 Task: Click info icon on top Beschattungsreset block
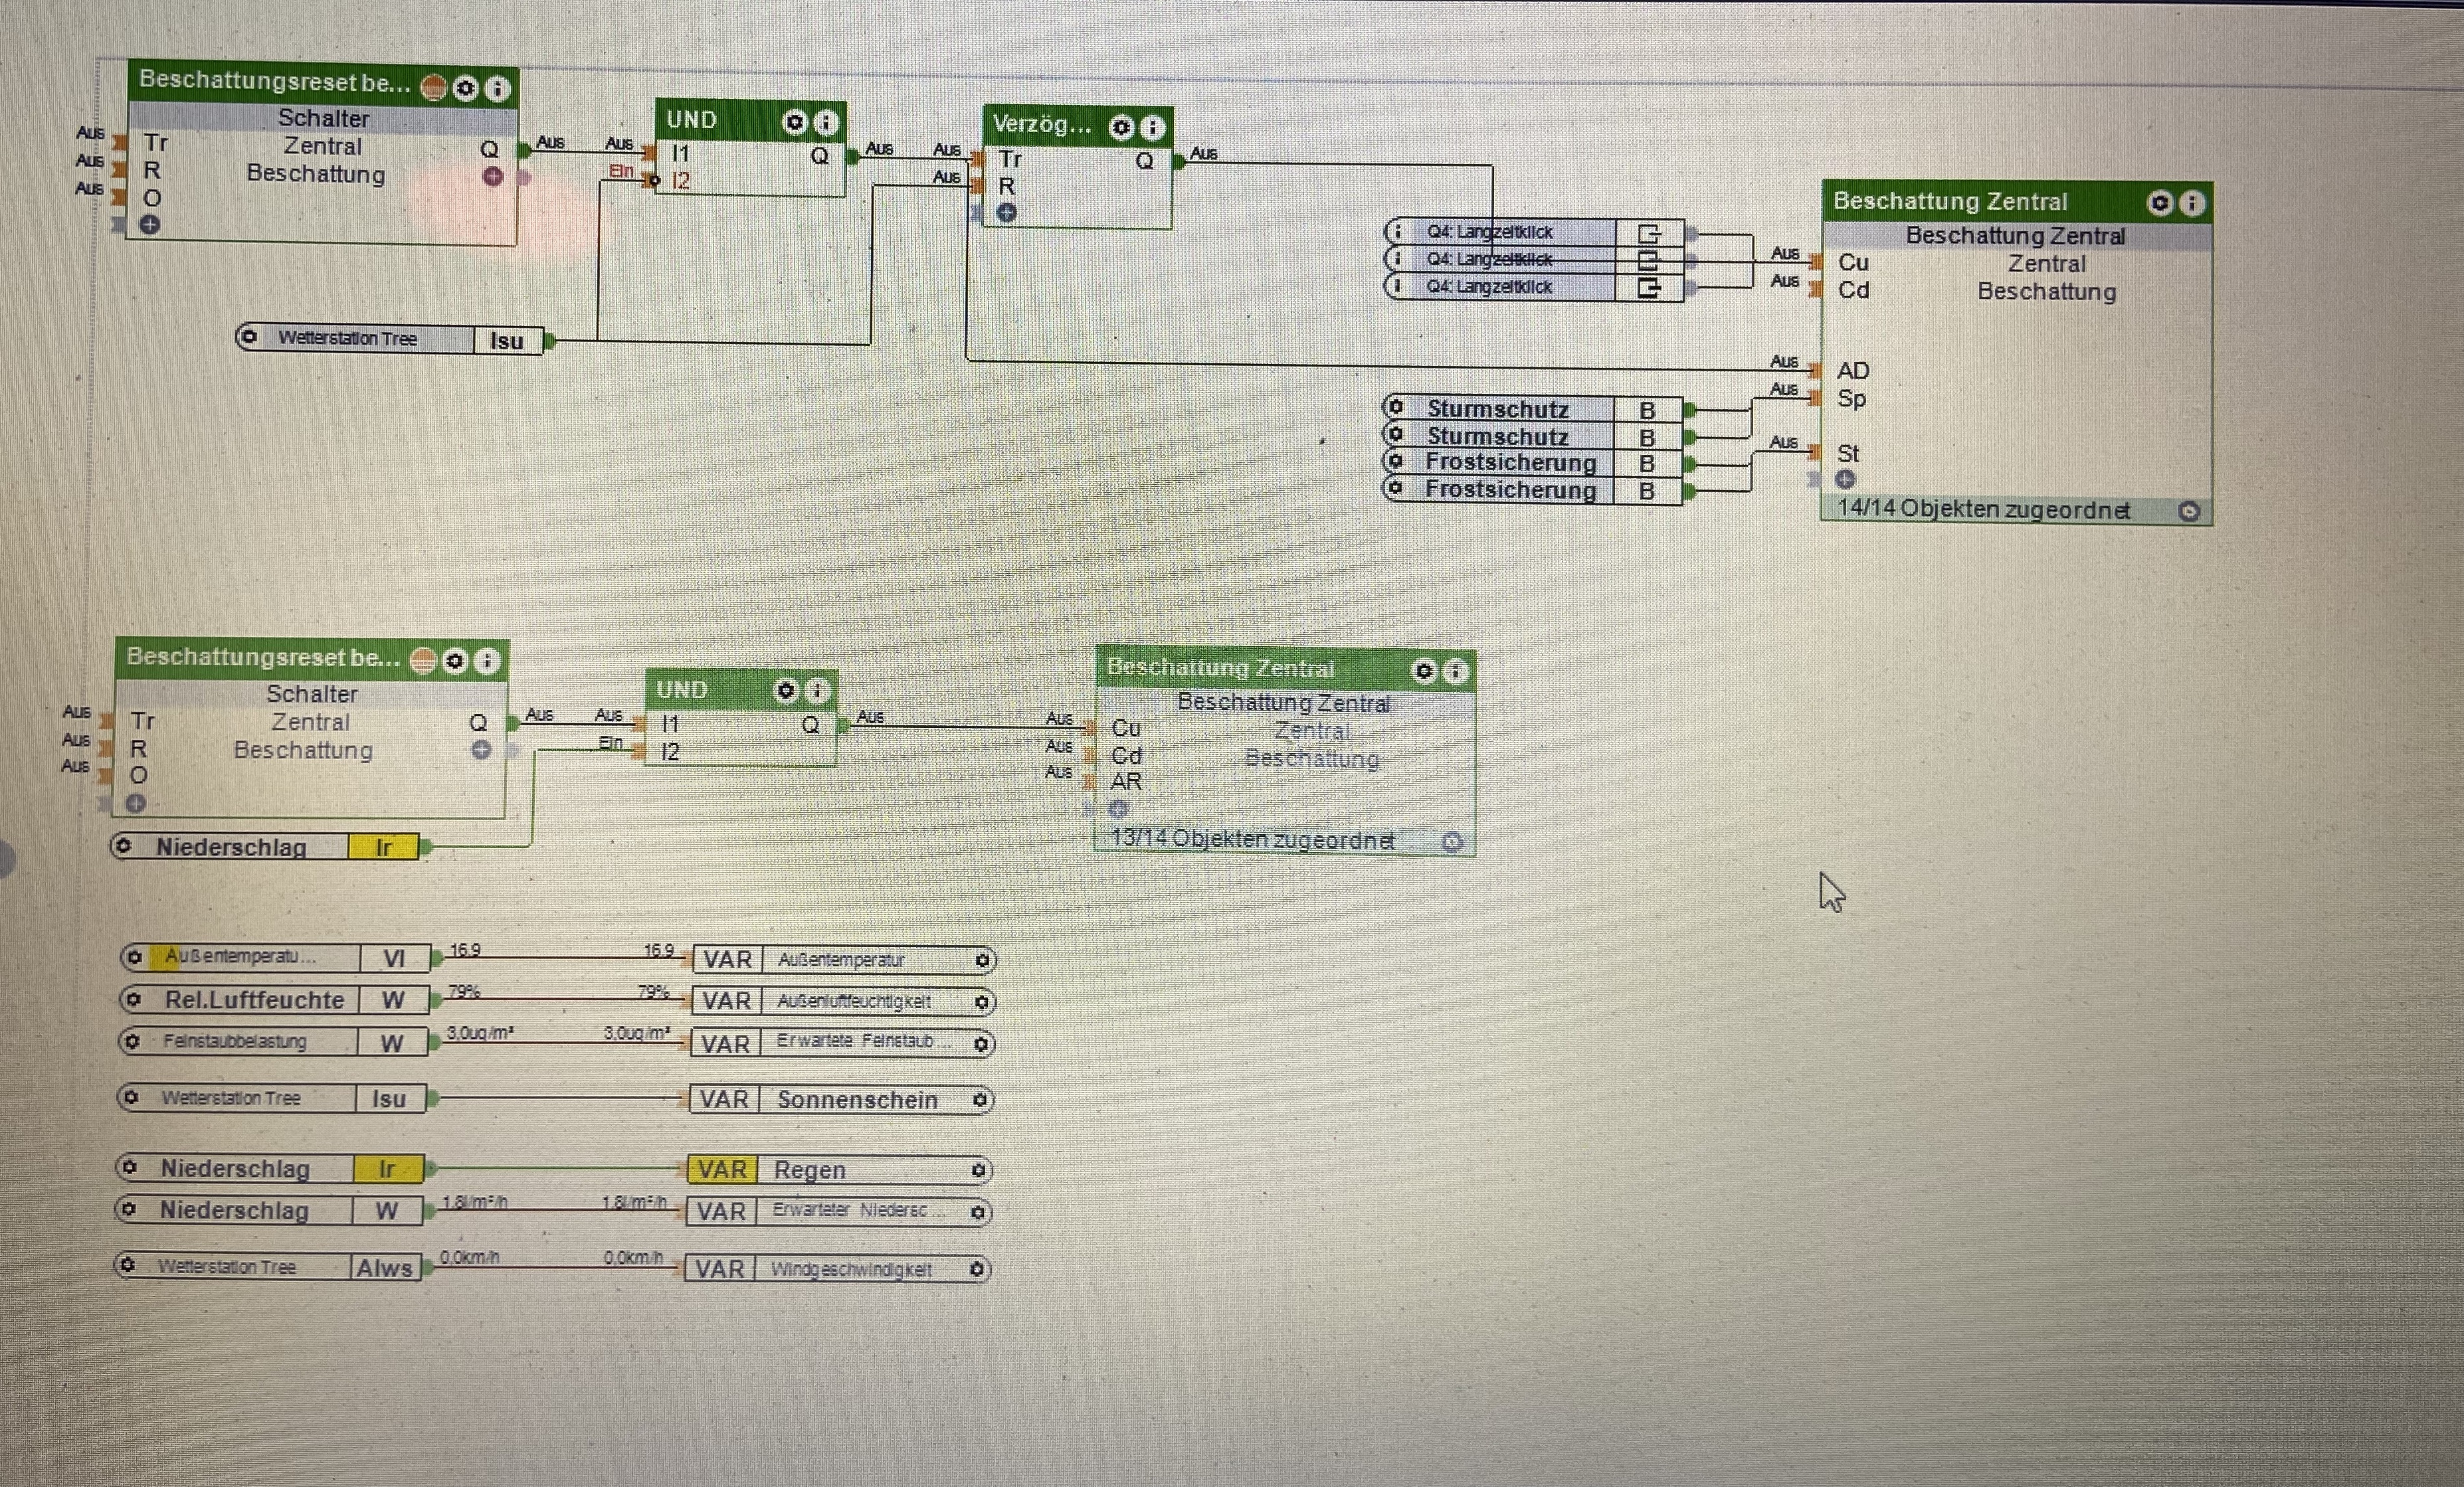pos(498,89)
